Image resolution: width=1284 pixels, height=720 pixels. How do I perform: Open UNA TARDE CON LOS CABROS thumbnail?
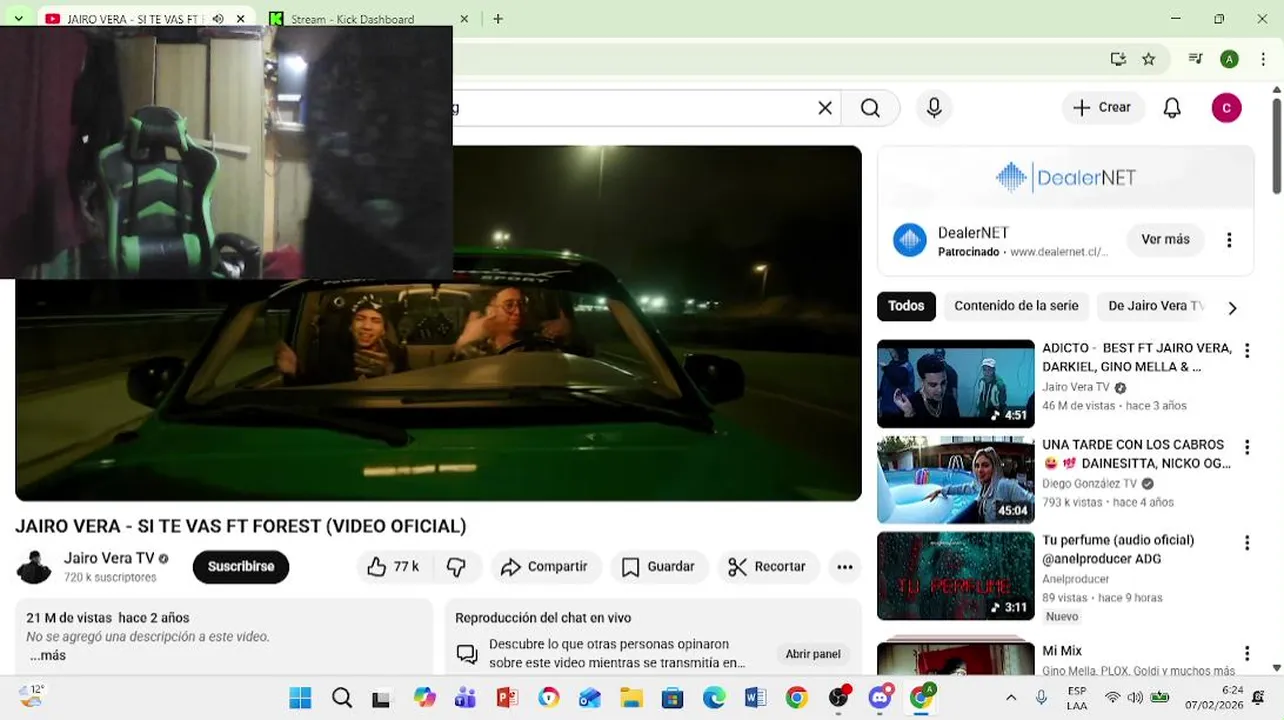956,480
